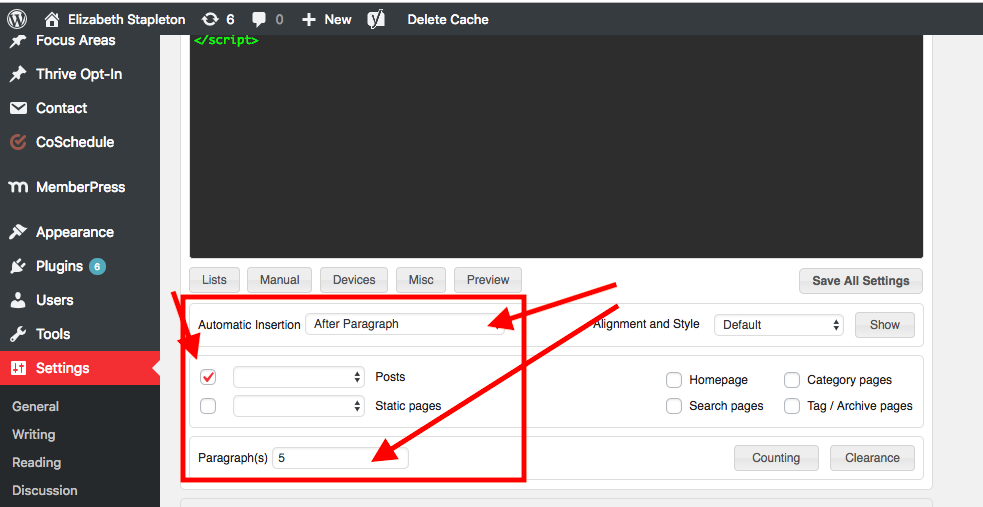Open the WordPress logo menu
The image size is (983, 507).
17,19
